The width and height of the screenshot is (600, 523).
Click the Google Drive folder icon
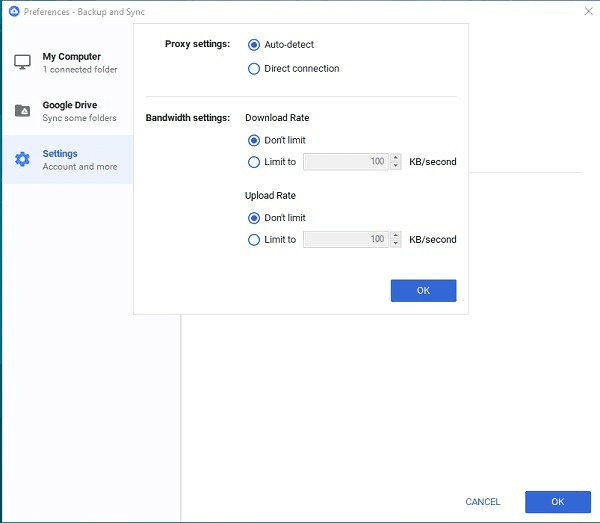click(x=22, y=111)
